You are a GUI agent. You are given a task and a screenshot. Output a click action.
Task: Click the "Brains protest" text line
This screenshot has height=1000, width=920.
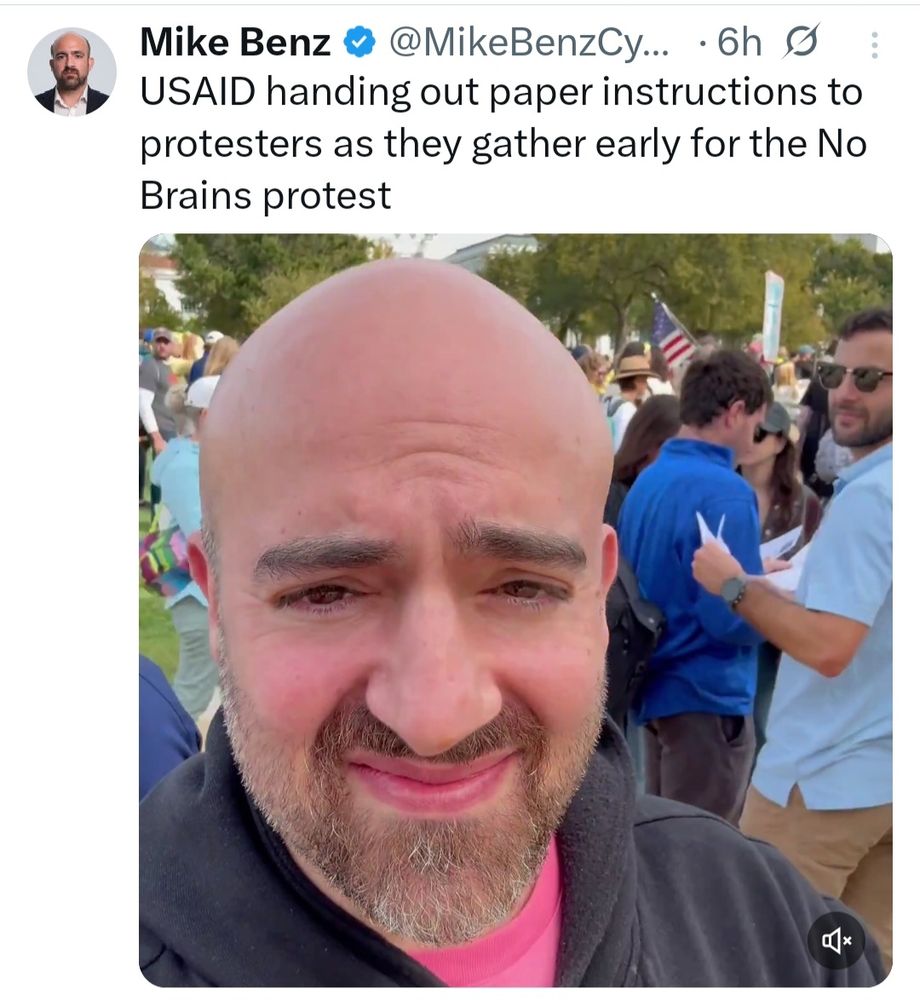[x=265, y=195]
